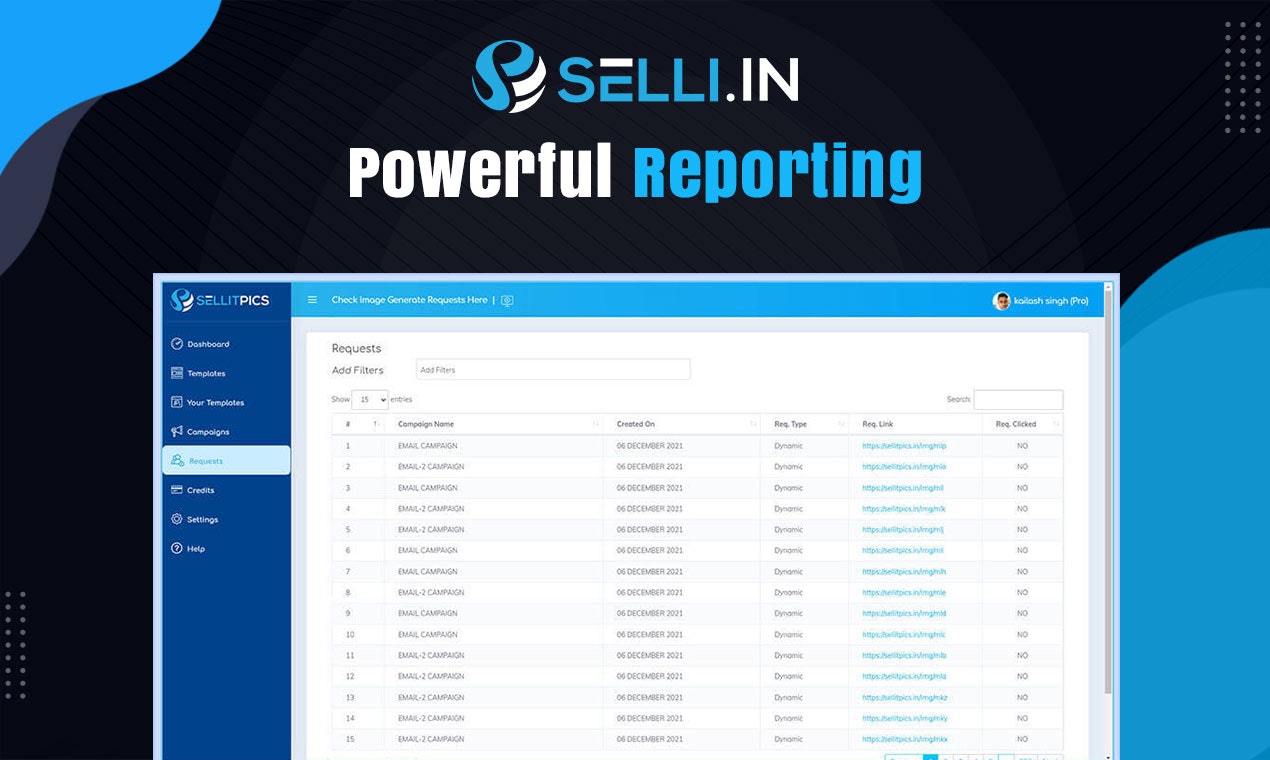Select EMAIL-2 CAMPAIGN in row 5

tap(431, 530)
